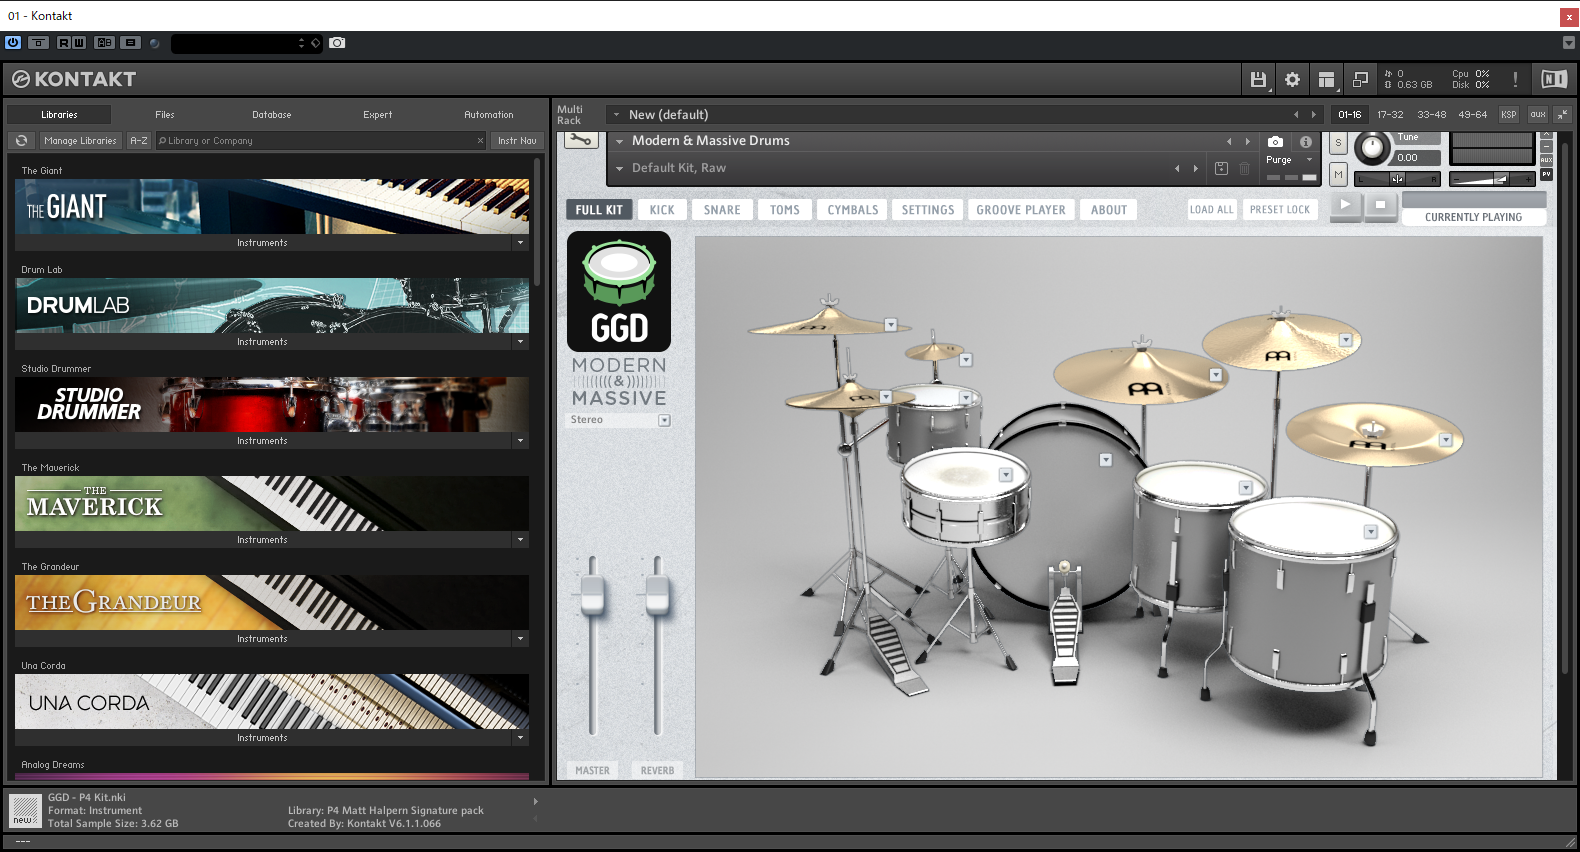Toggle the KSP button

coord(1509,115)
